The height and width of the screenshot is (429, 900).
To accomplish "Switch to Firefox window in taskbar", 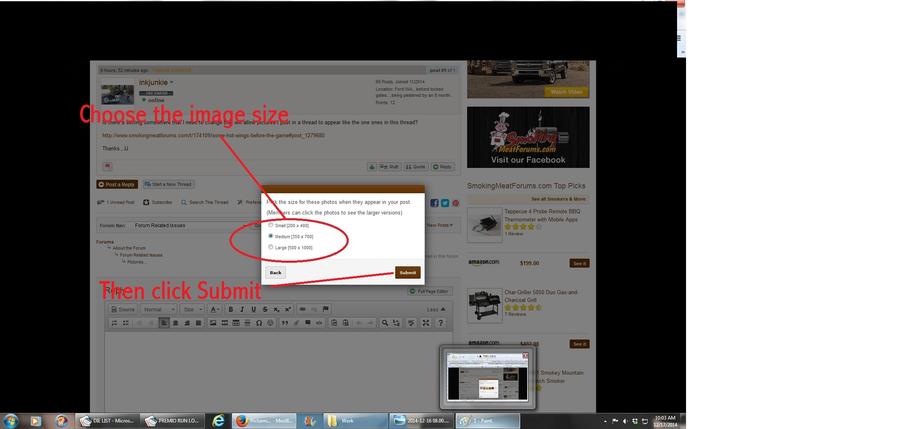I will [261, 421].
